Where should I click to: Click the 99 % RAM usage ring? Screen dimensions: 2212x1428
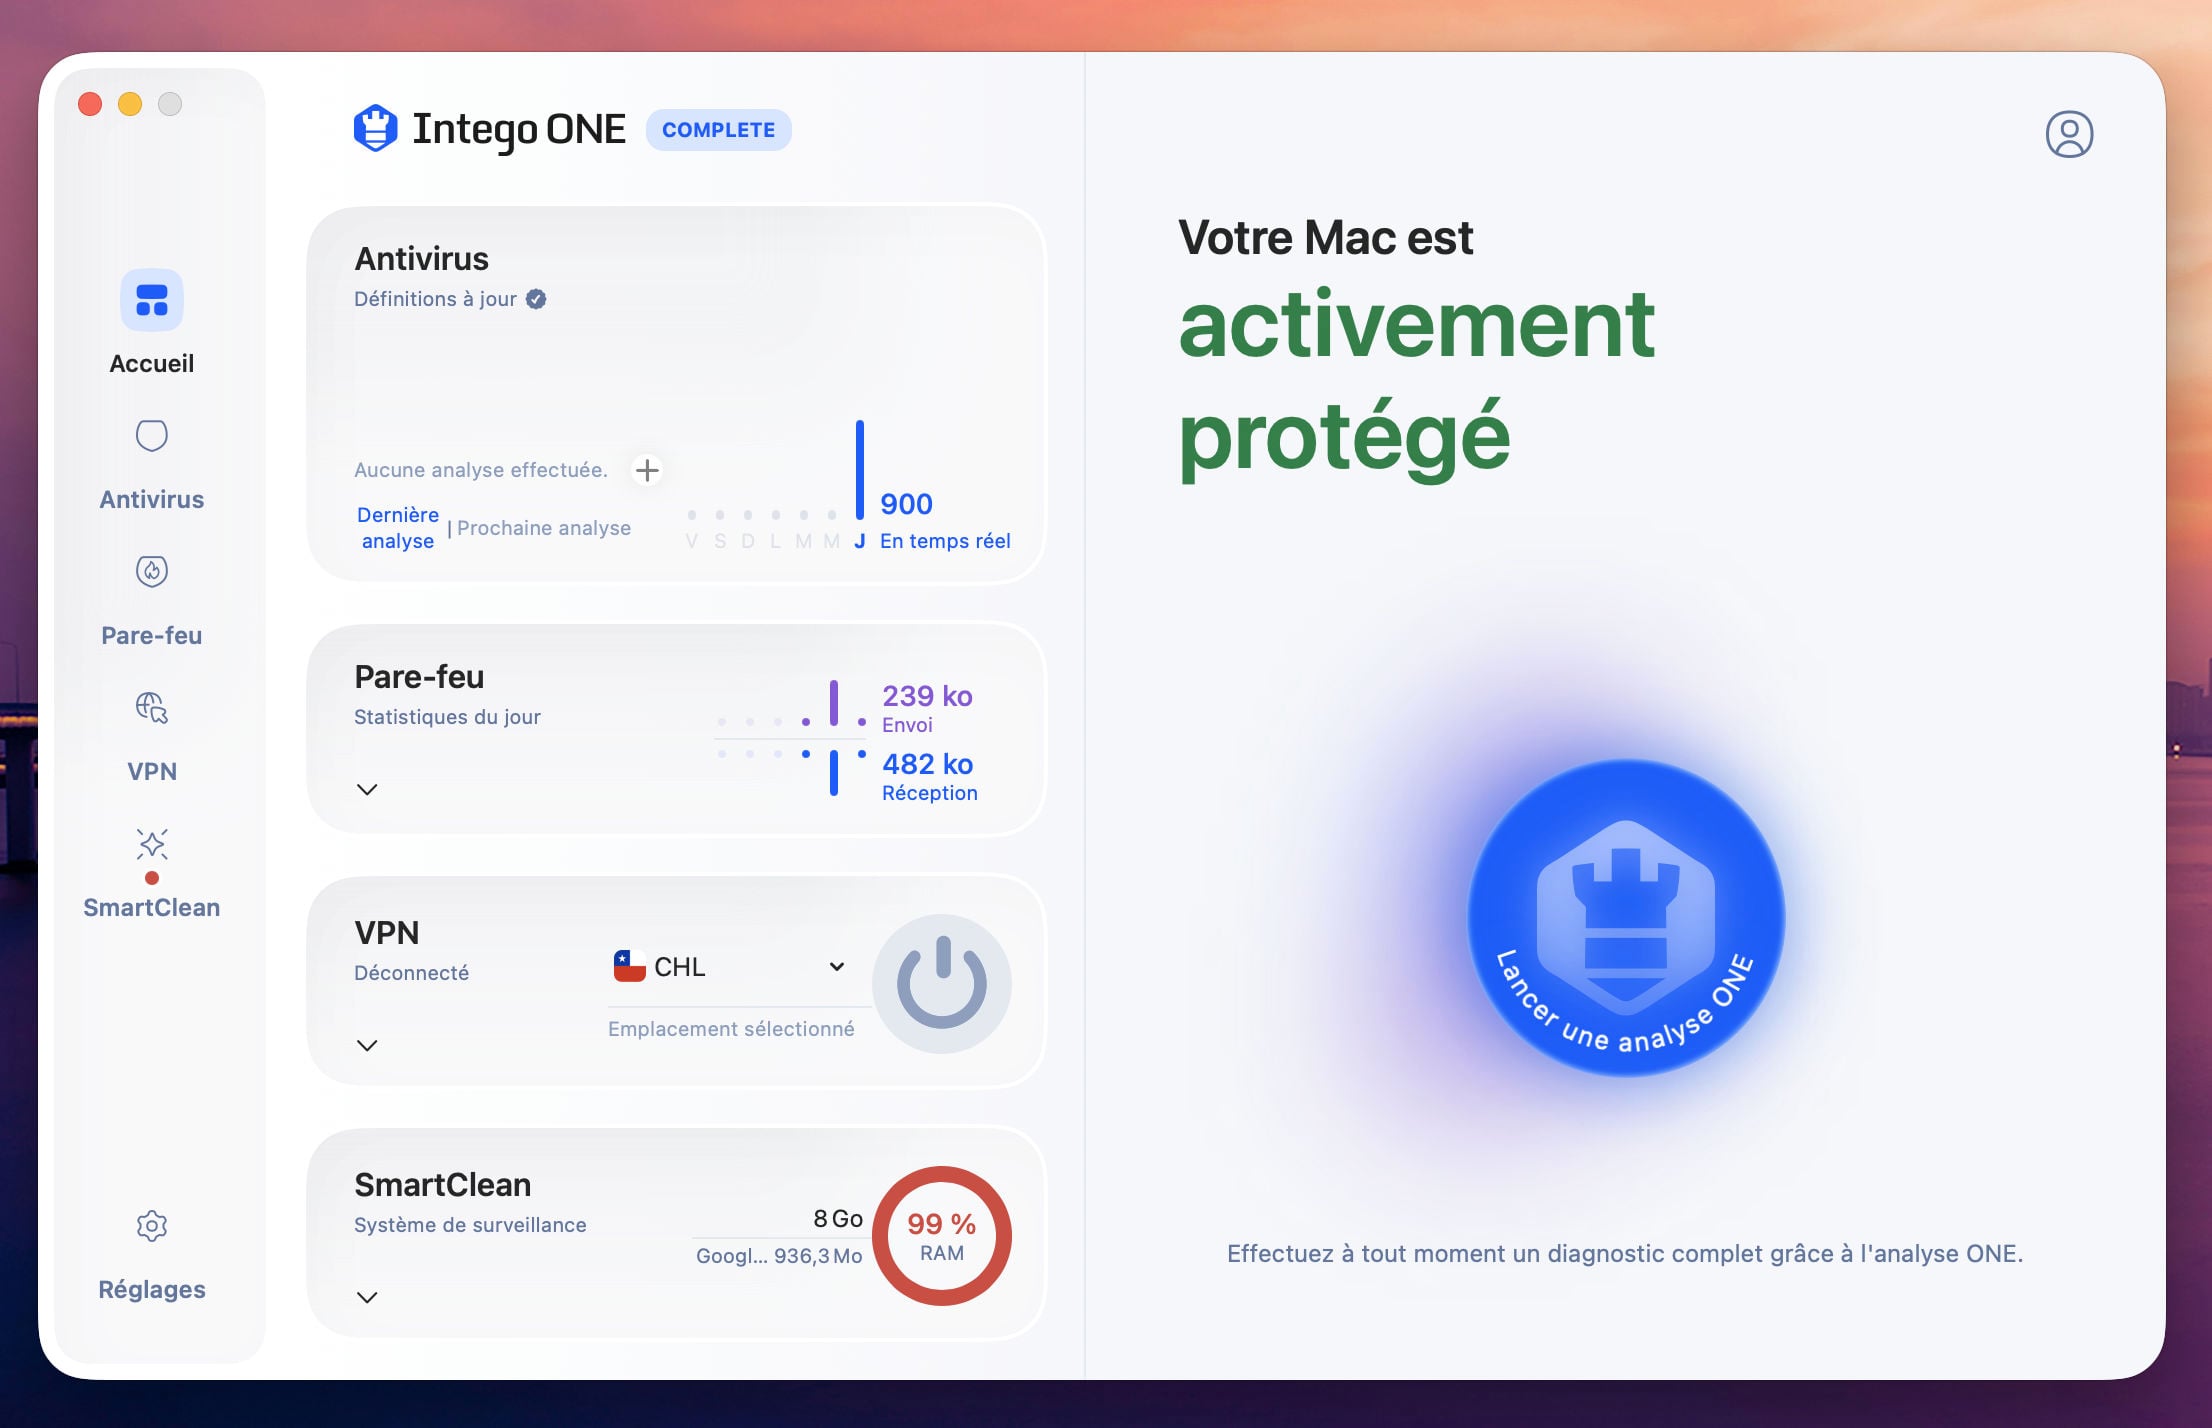pyautogui.click(x=942, y=1236)
